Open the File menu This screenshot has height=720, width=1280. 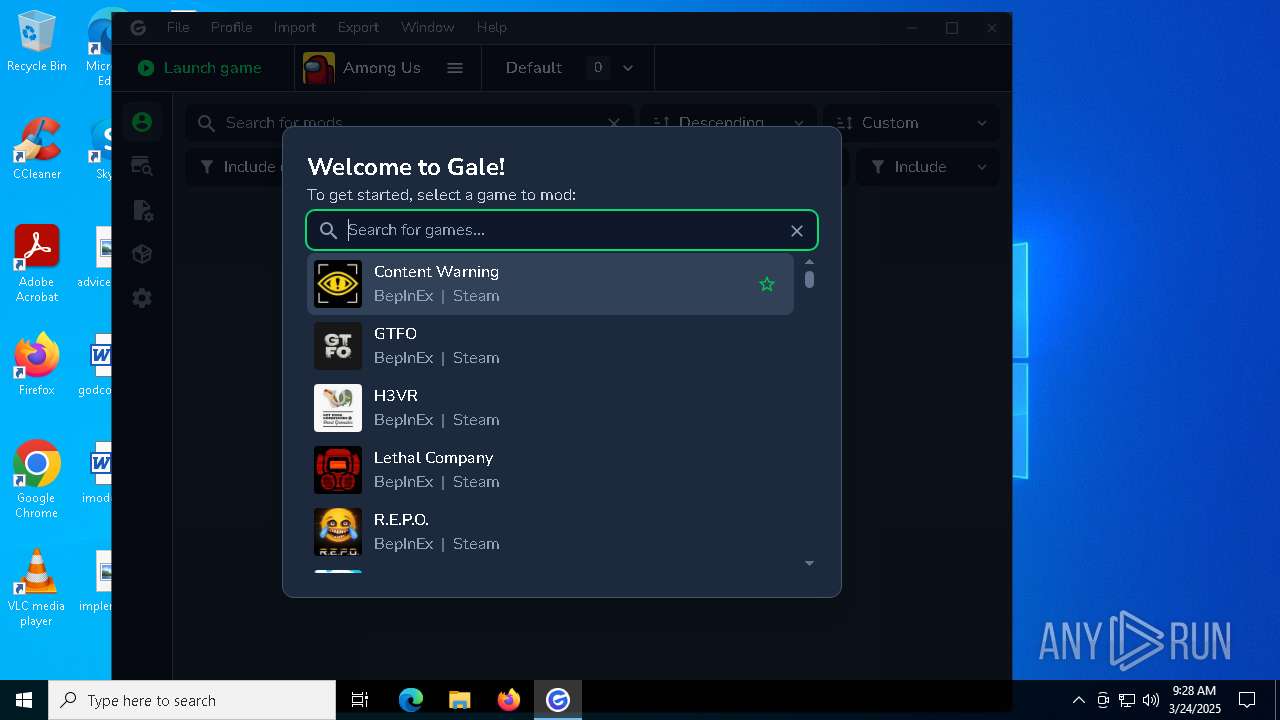(x=178, y=28)
